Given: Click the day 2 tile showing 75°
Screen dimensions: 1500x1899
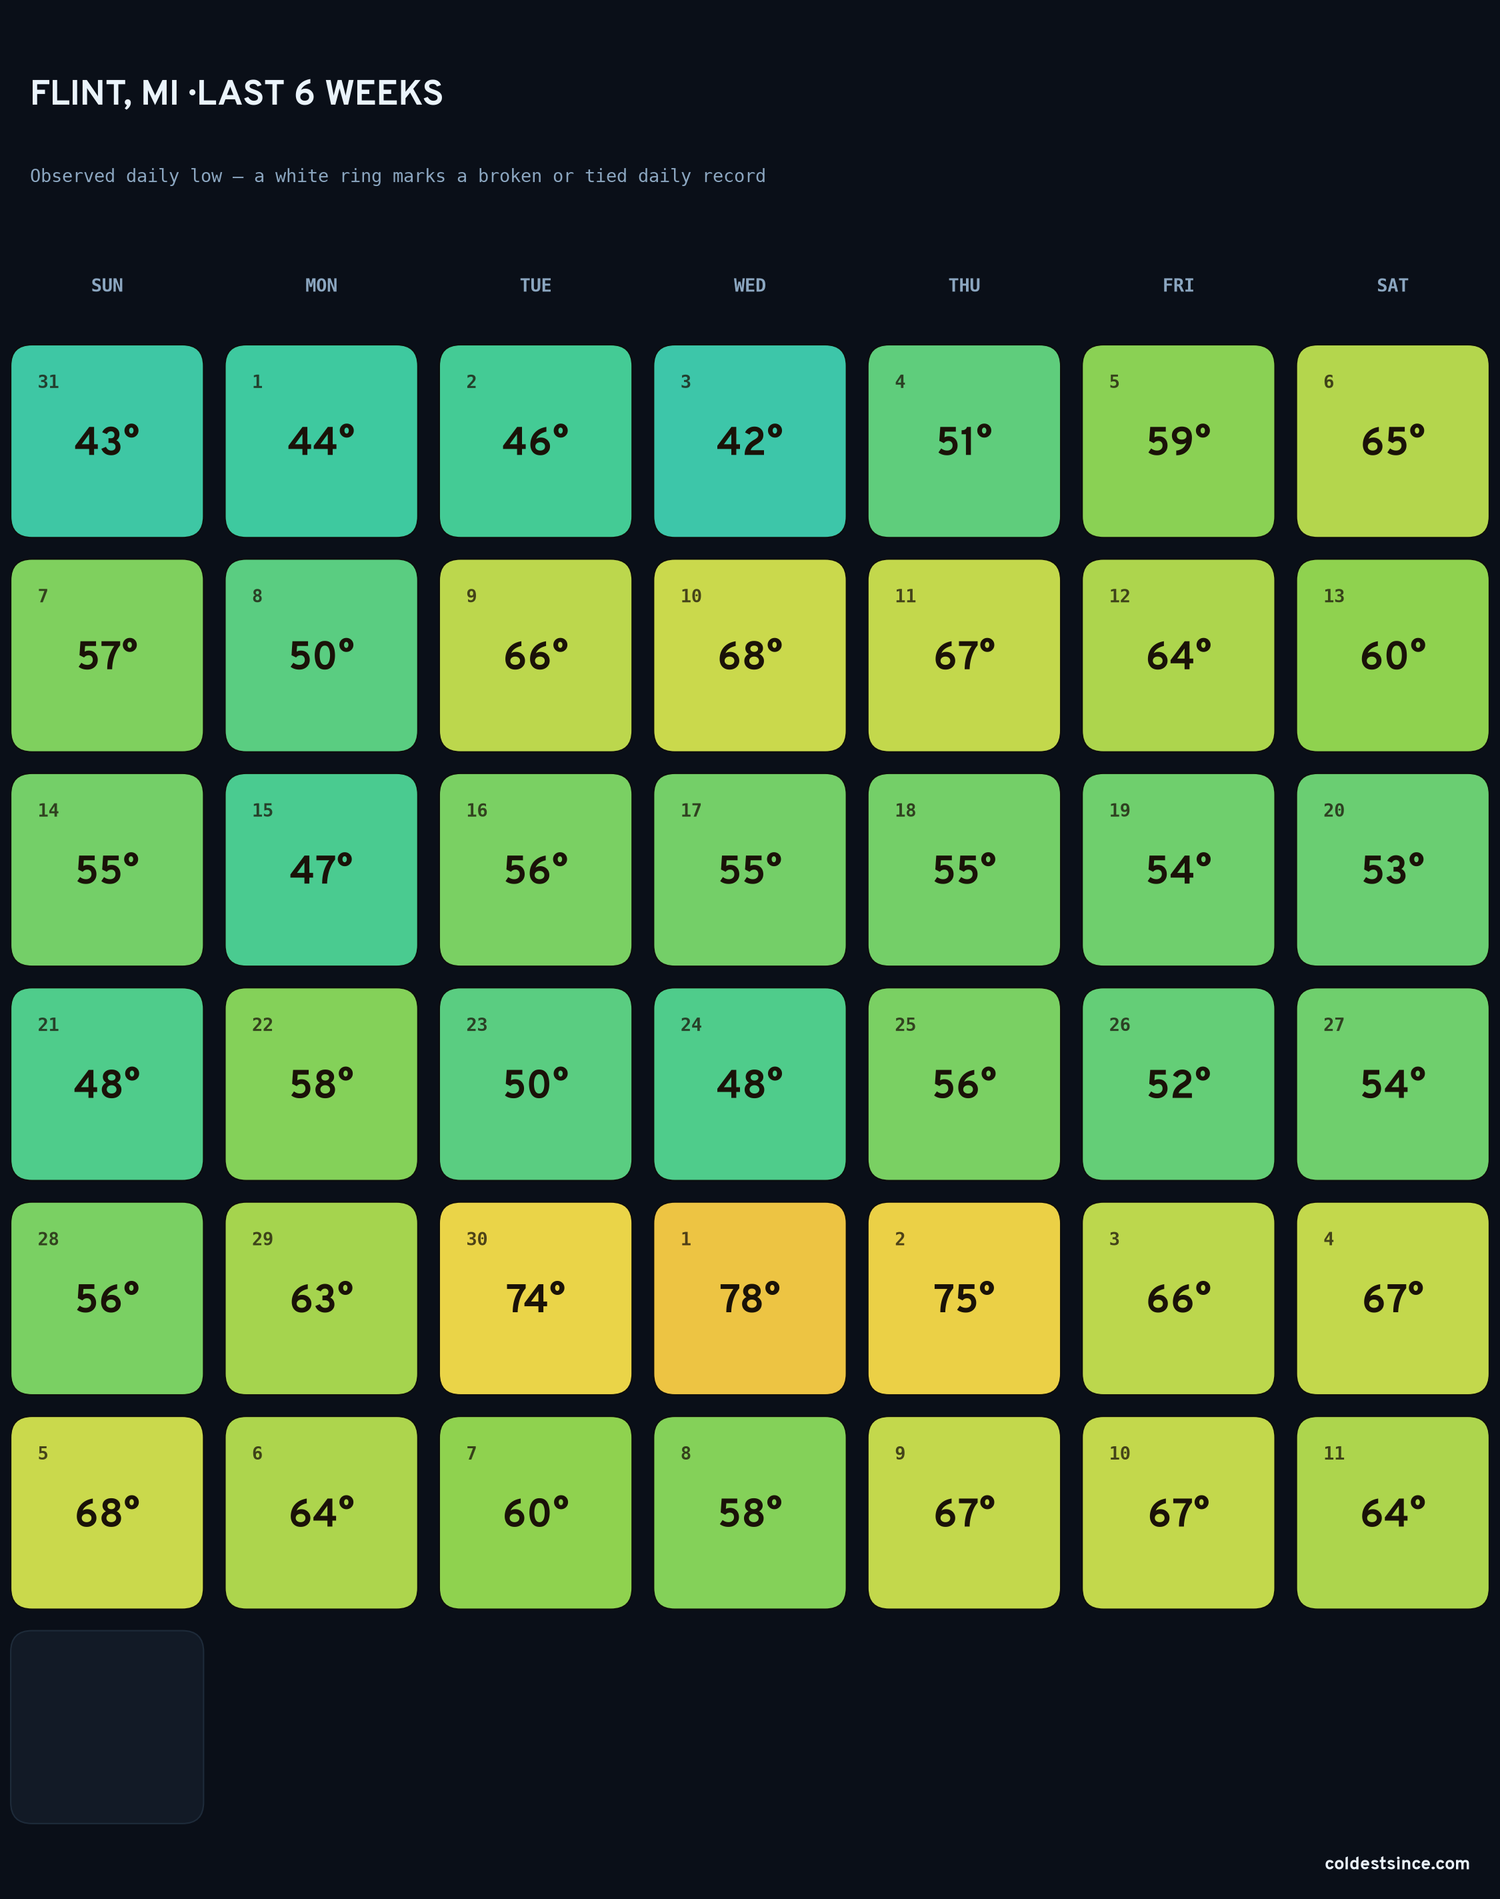Looking at the screenshot, I should tap(964, 1298).
